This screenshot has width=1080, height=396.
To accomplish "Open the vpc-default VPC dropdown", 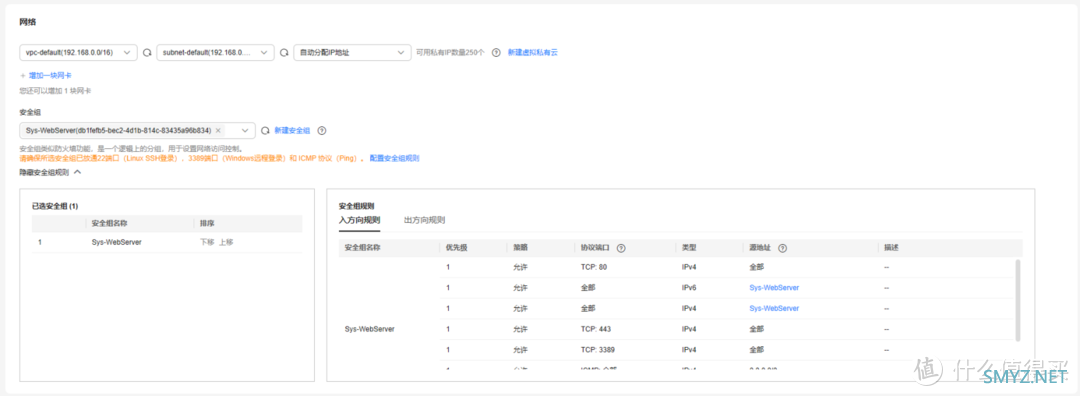I will (78, 52).
